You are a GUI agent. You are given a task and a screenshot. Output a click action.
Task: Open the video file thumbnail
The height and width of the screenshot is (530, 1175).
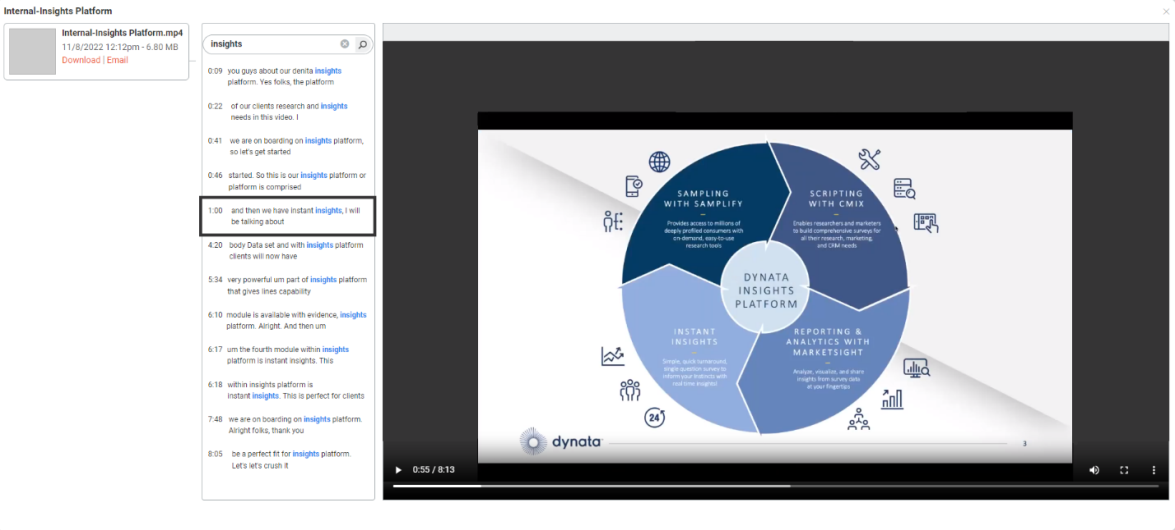pos(32,52)
